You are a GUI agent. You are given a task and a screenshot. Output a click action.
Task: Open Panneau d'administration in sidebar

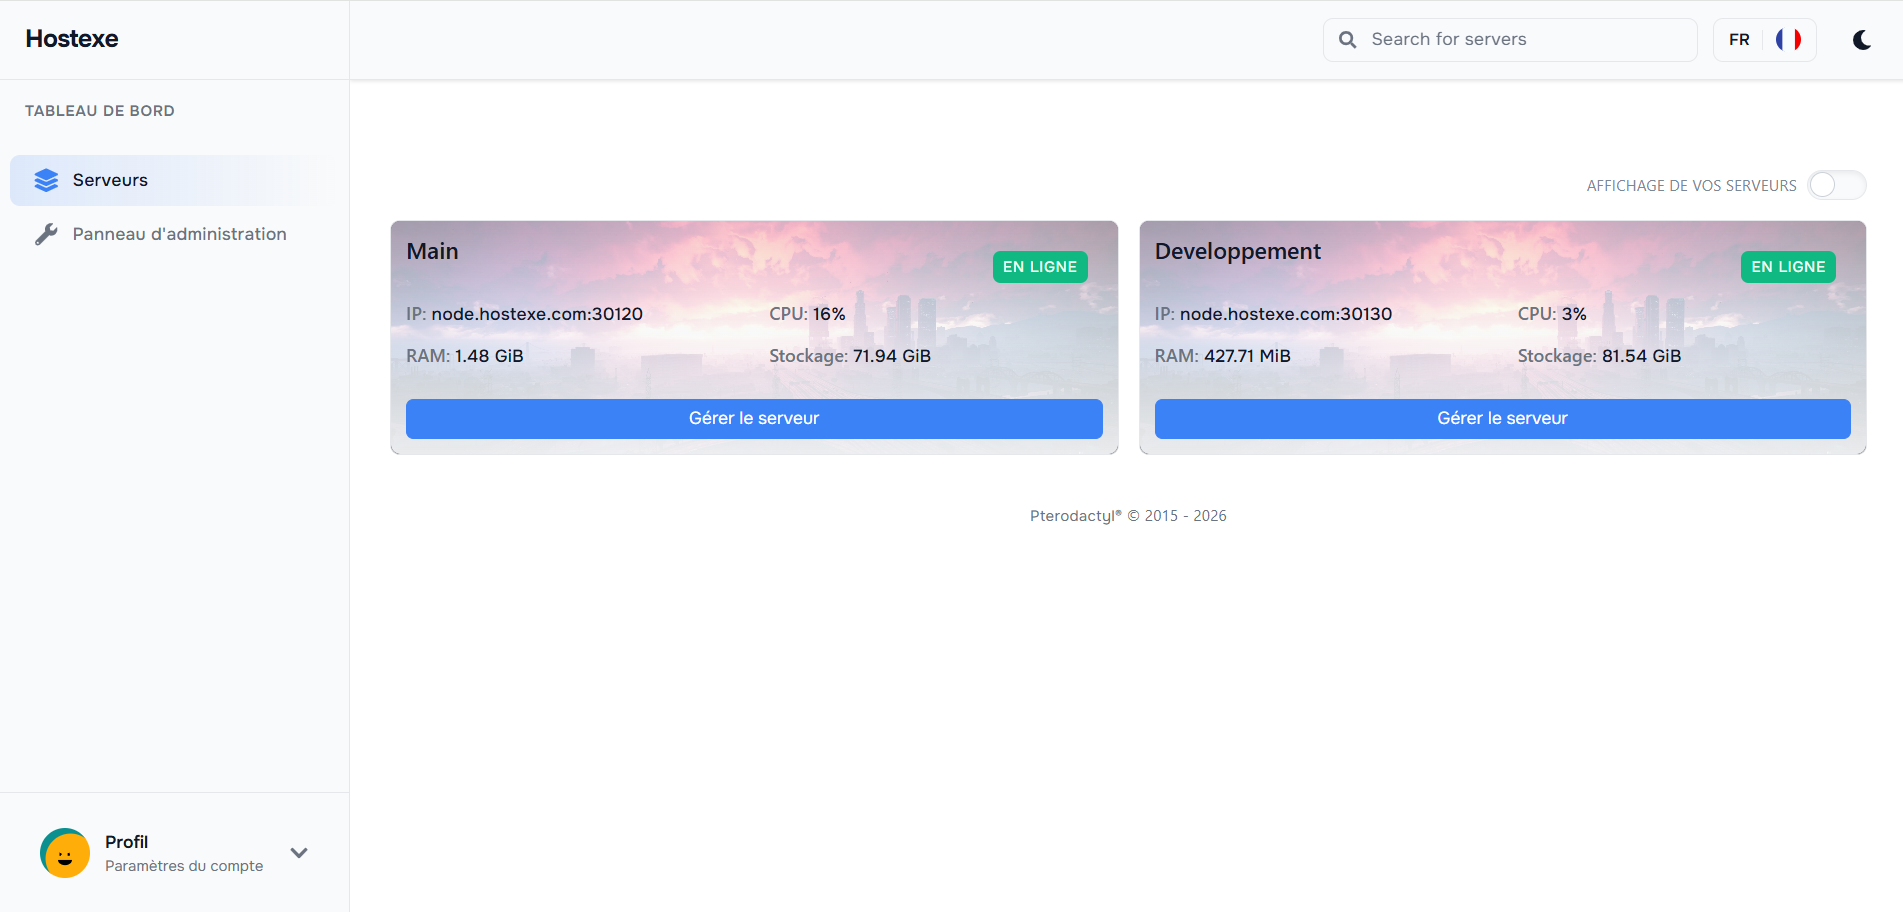(179, 234)
